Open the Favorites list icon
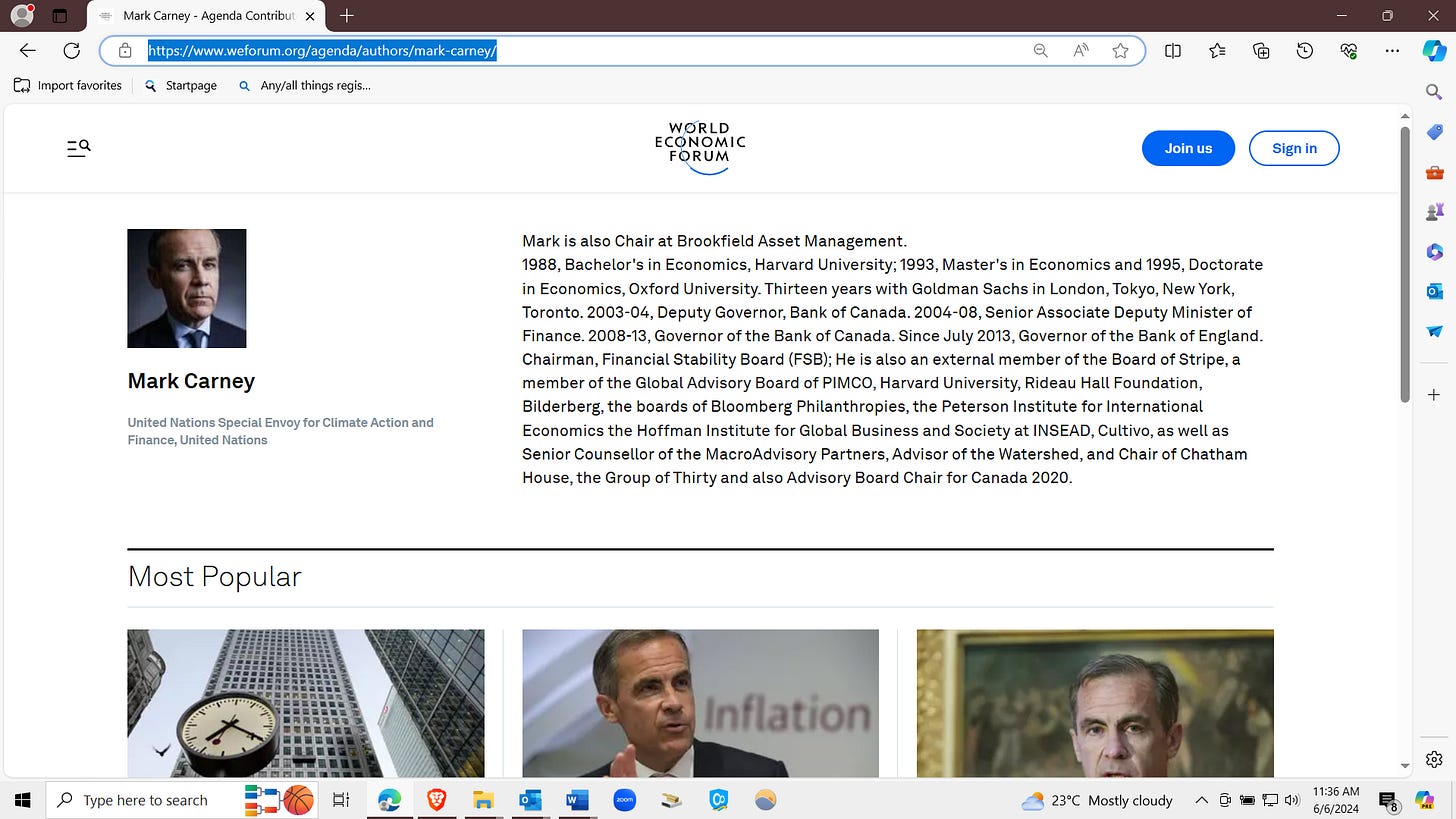Image resolution: width=1456 pixels, height=819 pixels. click(x=1217, y=50)
